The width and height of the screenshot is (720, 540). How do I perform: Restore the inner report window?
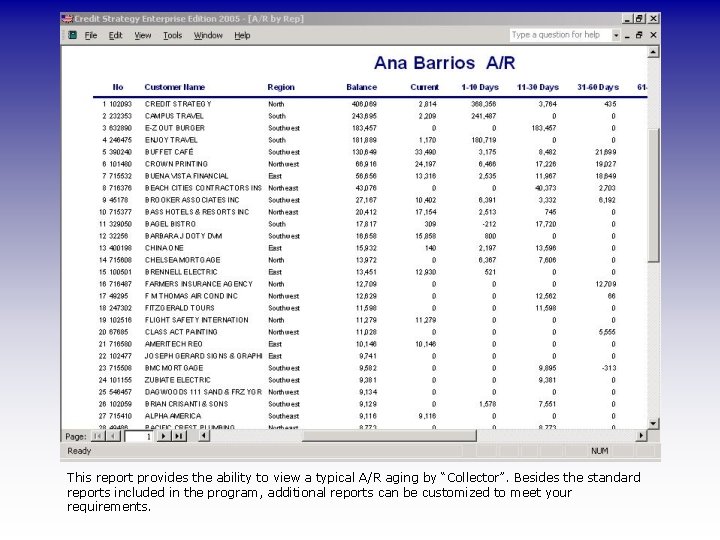pyautogui.click(x=639, y=35)
